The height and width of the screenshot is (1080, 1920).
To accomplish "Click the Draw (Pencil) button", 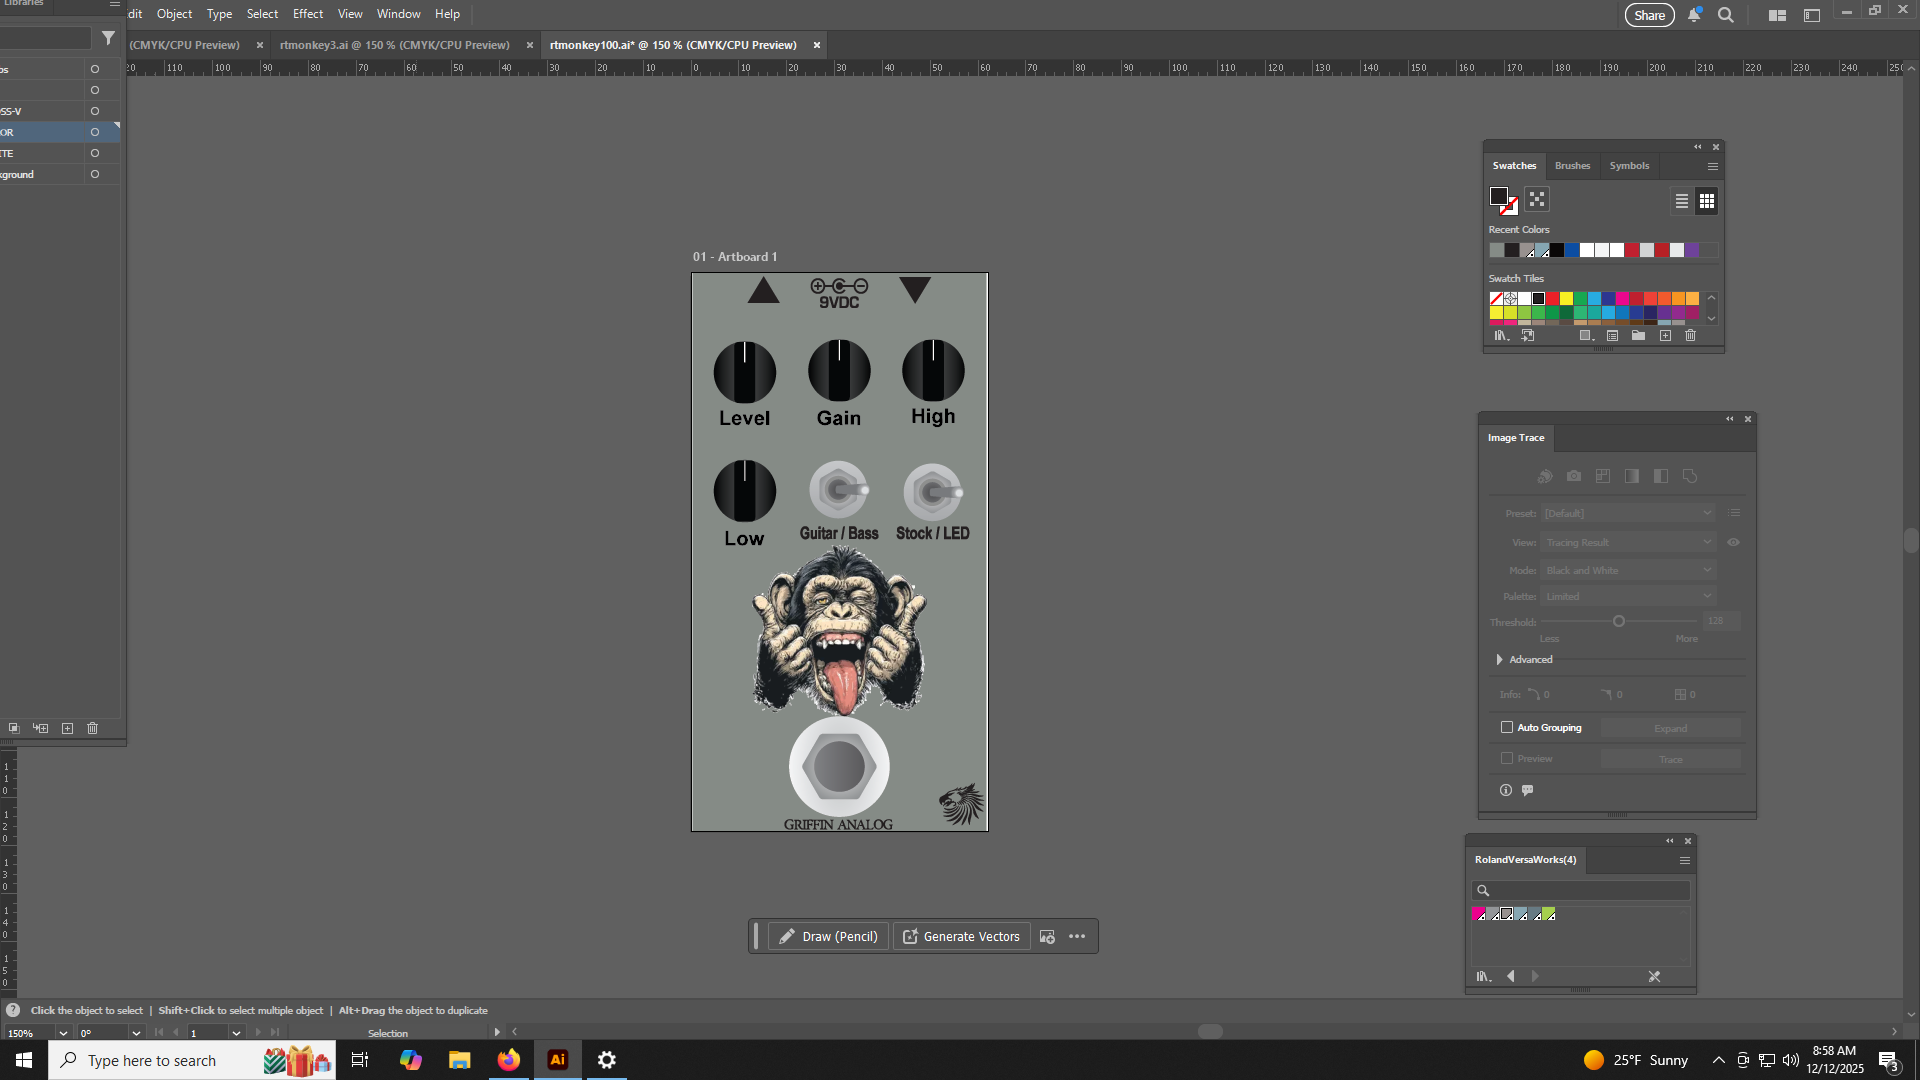I will (x=828, y=937).
